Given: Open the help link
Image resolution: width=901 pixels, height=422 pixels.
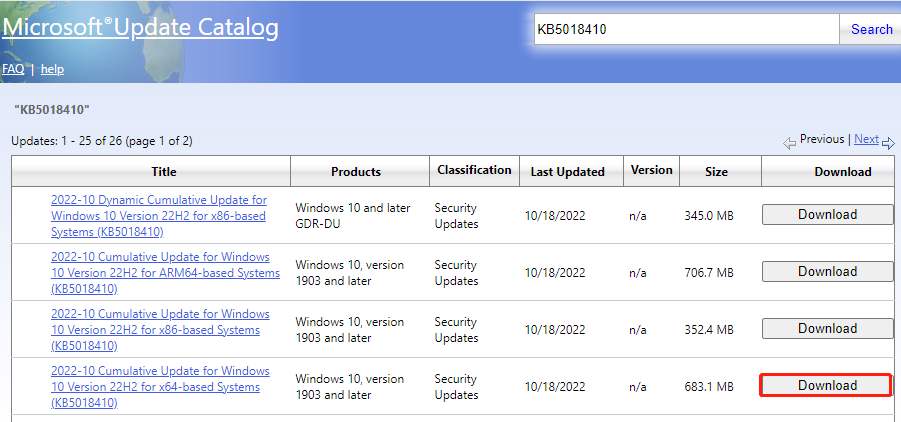Looking at the screenshot, I should [x=52, y=69].
